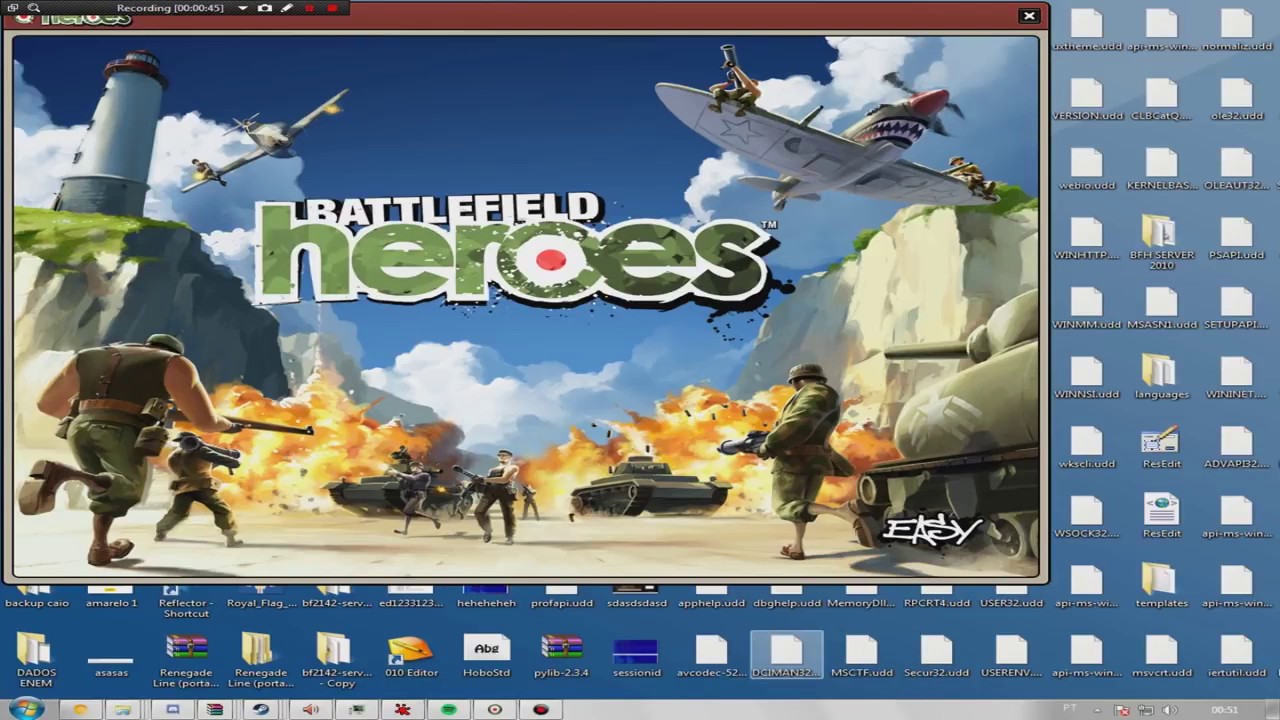
Task: Open the green Spotify taskbar icon
Action: click(449, 709)
